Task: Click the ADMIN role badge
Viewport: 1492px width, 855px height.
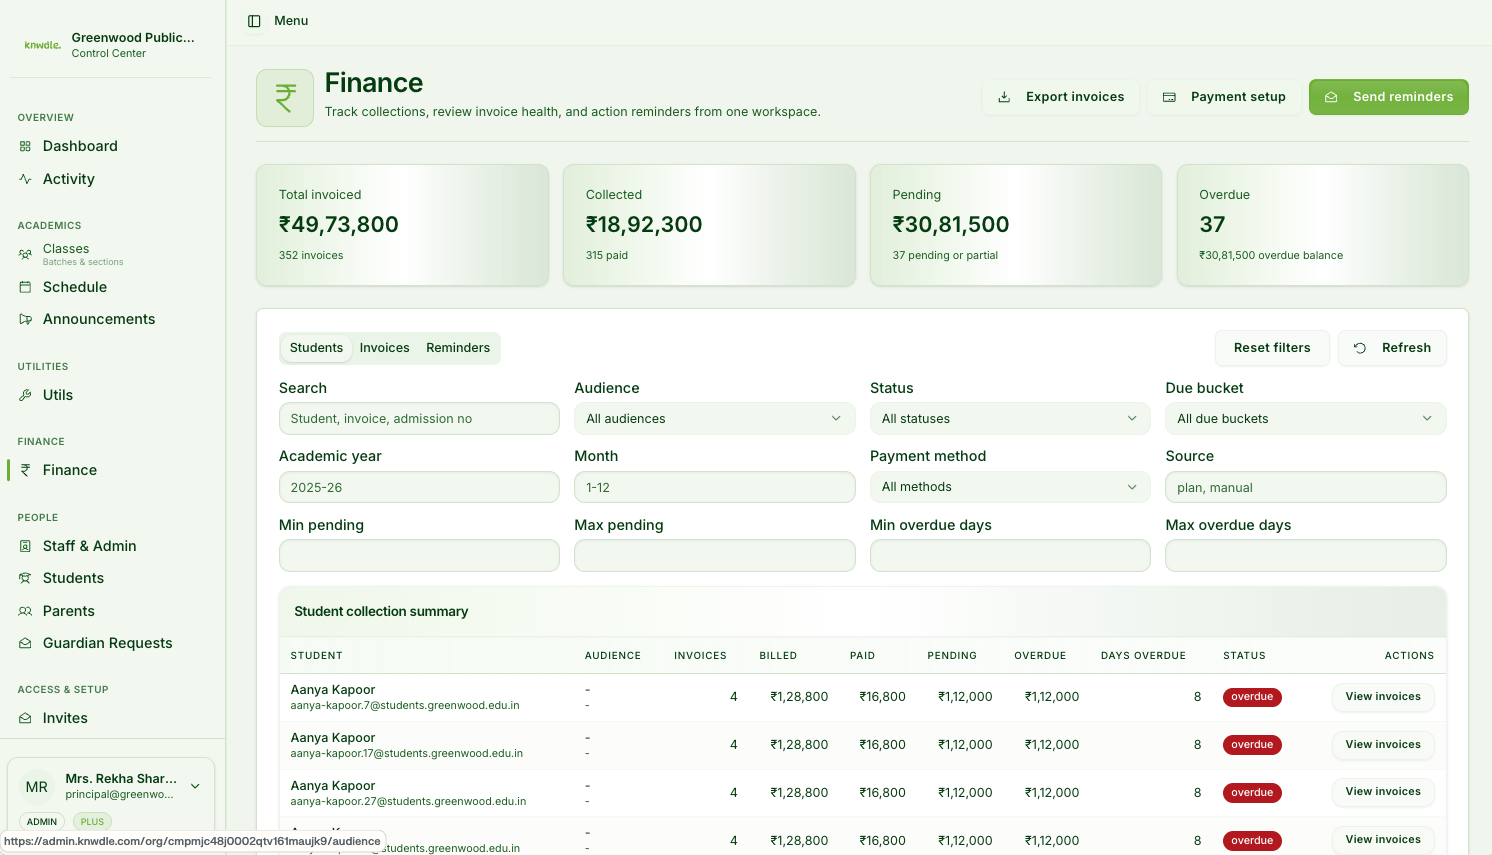Action: coord(42,822)
